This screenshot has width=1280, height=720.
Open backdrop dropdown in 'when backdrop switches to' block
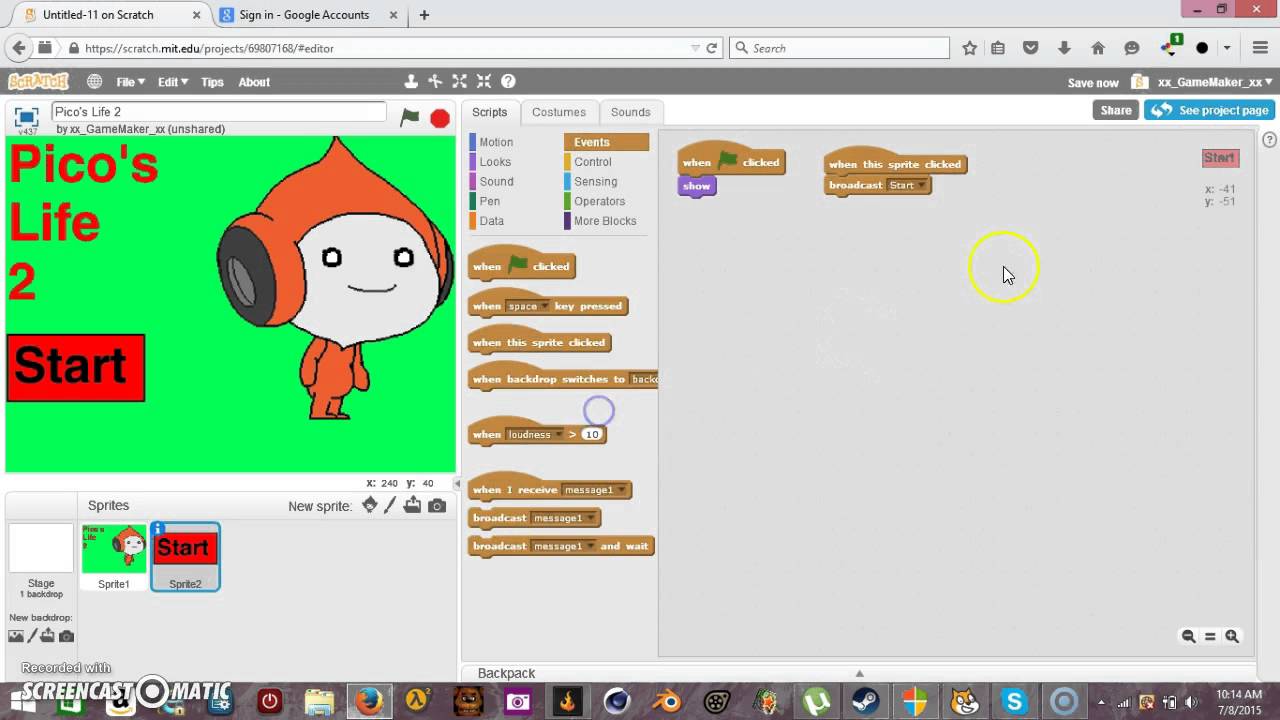[x=645, y=379]
